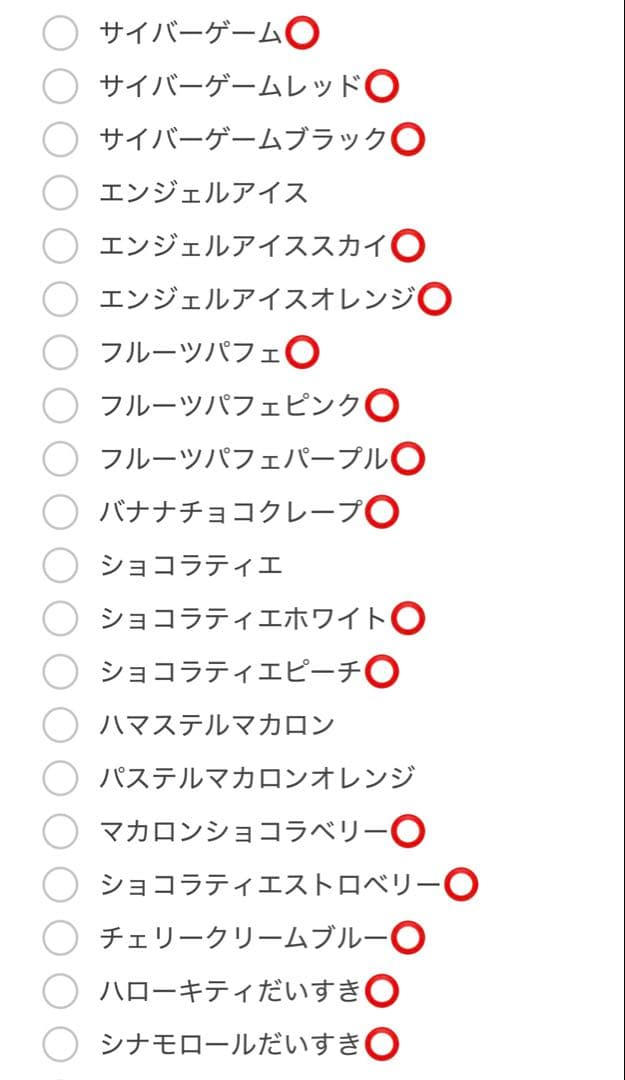Choose エンジェルアイスオレンジ
Viewport: 625px width, 1080px height.
point(60,297)
